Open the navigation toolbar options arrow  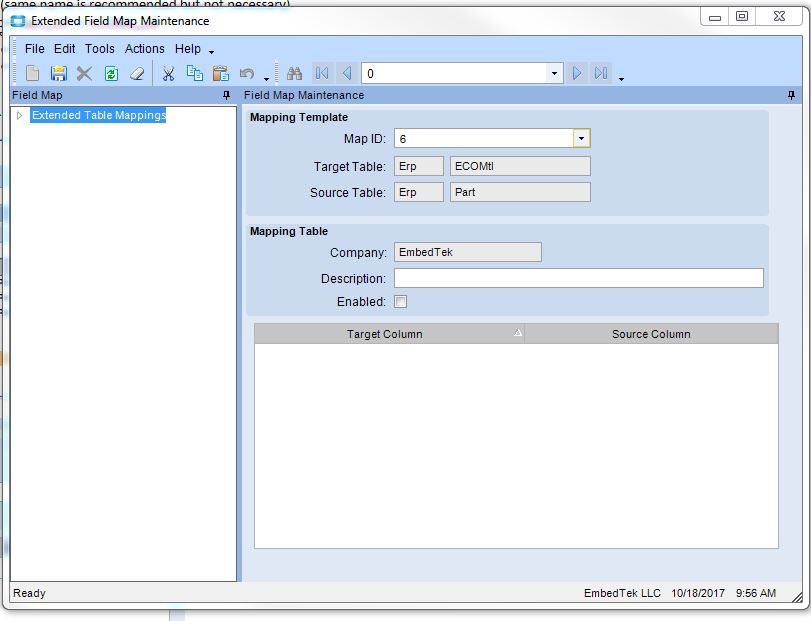621,79
